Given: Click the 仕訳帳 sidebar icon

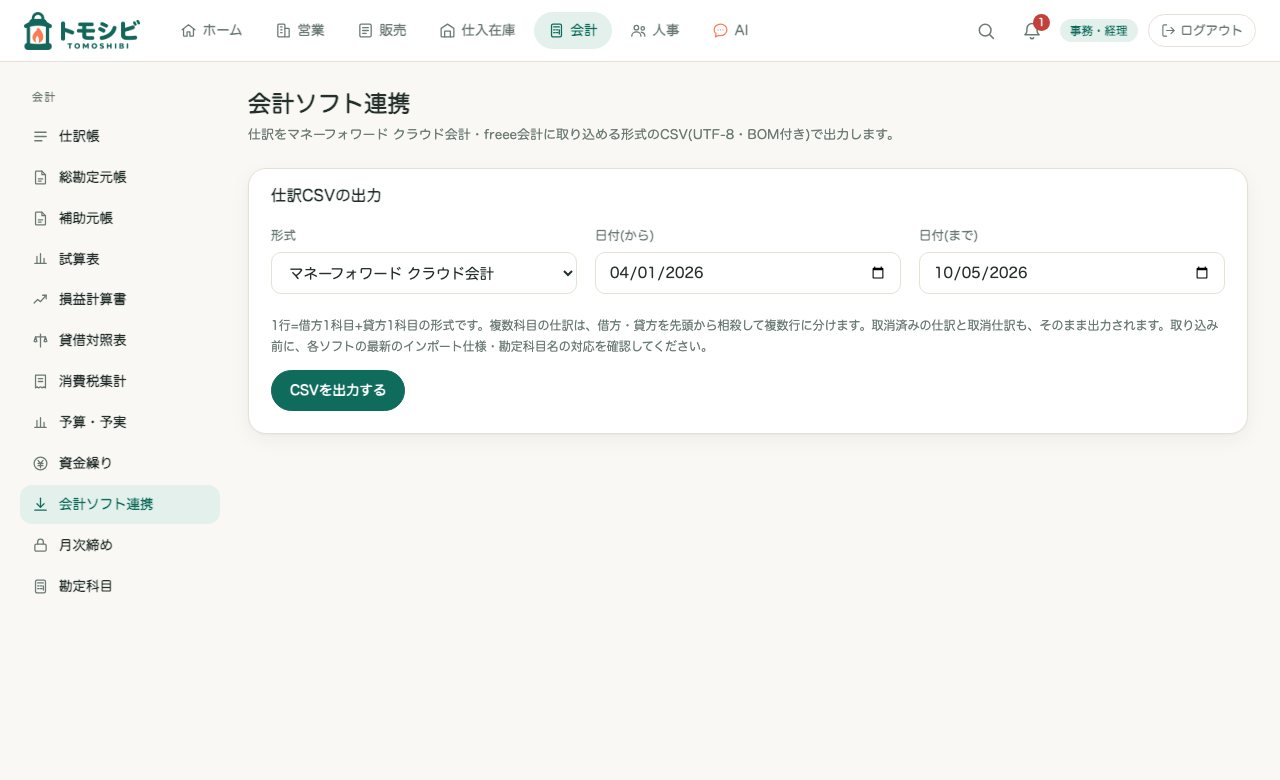Looking at the screenshot, I should pyautogui.click(x=40, y=136).
